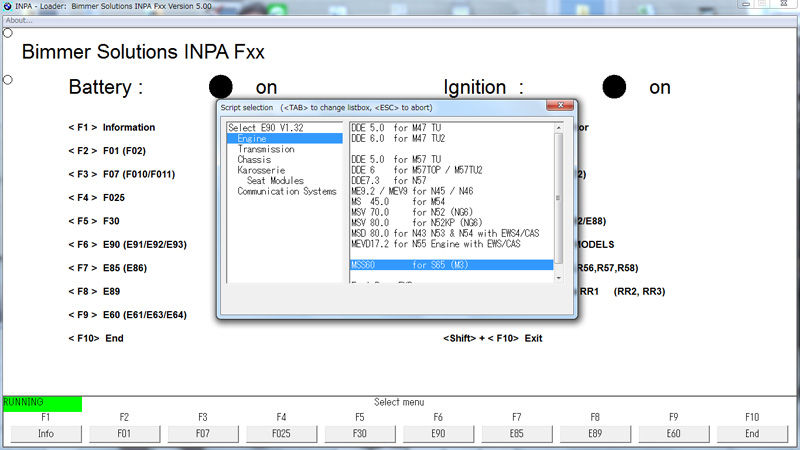
Task: Click the Shift + F10 Exit text
Action: click(493, 338)
